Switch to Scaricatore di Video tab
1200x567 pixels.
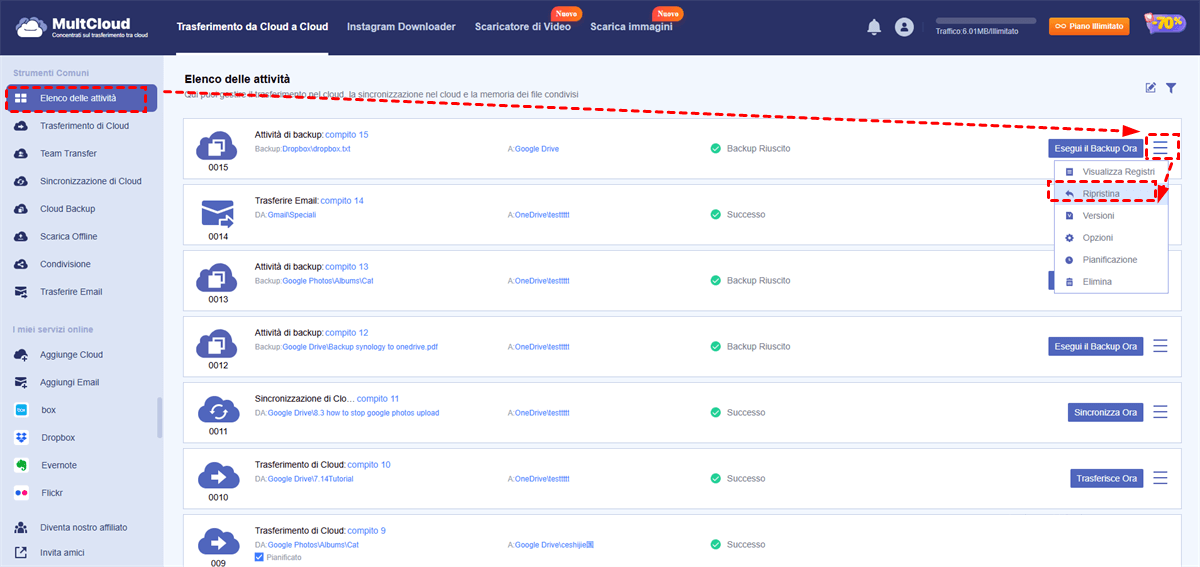point(523,27)
